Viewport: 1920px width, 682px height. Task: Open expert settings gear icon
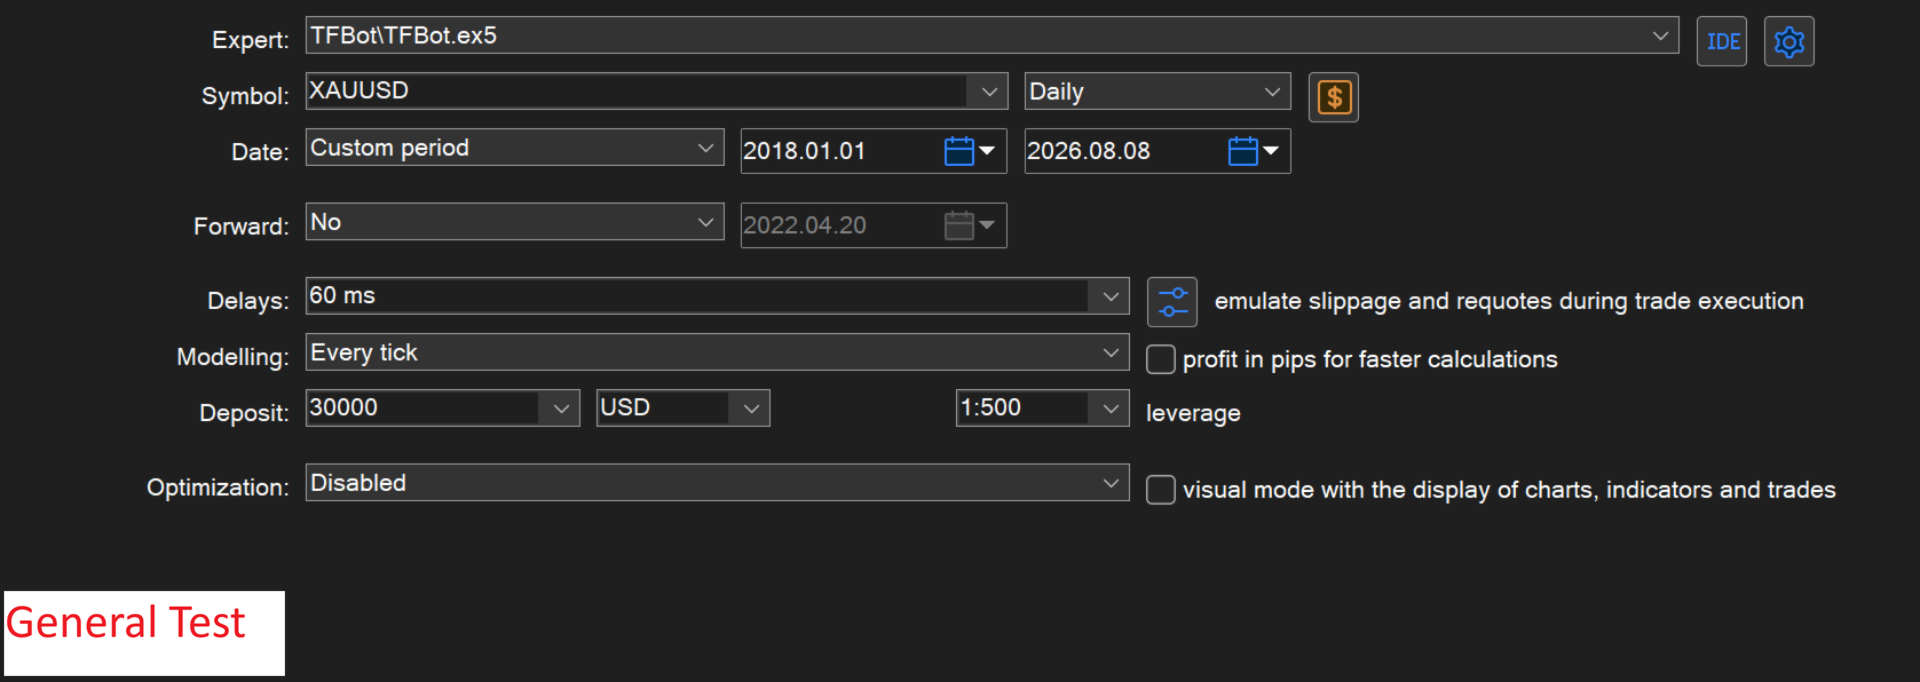[1789, 41]
